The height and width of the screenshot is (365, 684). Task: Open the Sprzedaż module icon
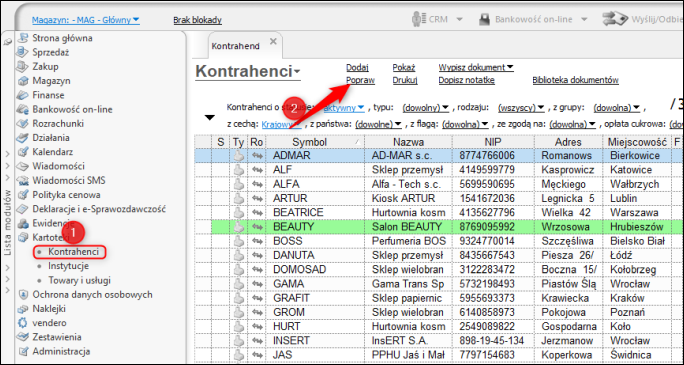[22, 52]
